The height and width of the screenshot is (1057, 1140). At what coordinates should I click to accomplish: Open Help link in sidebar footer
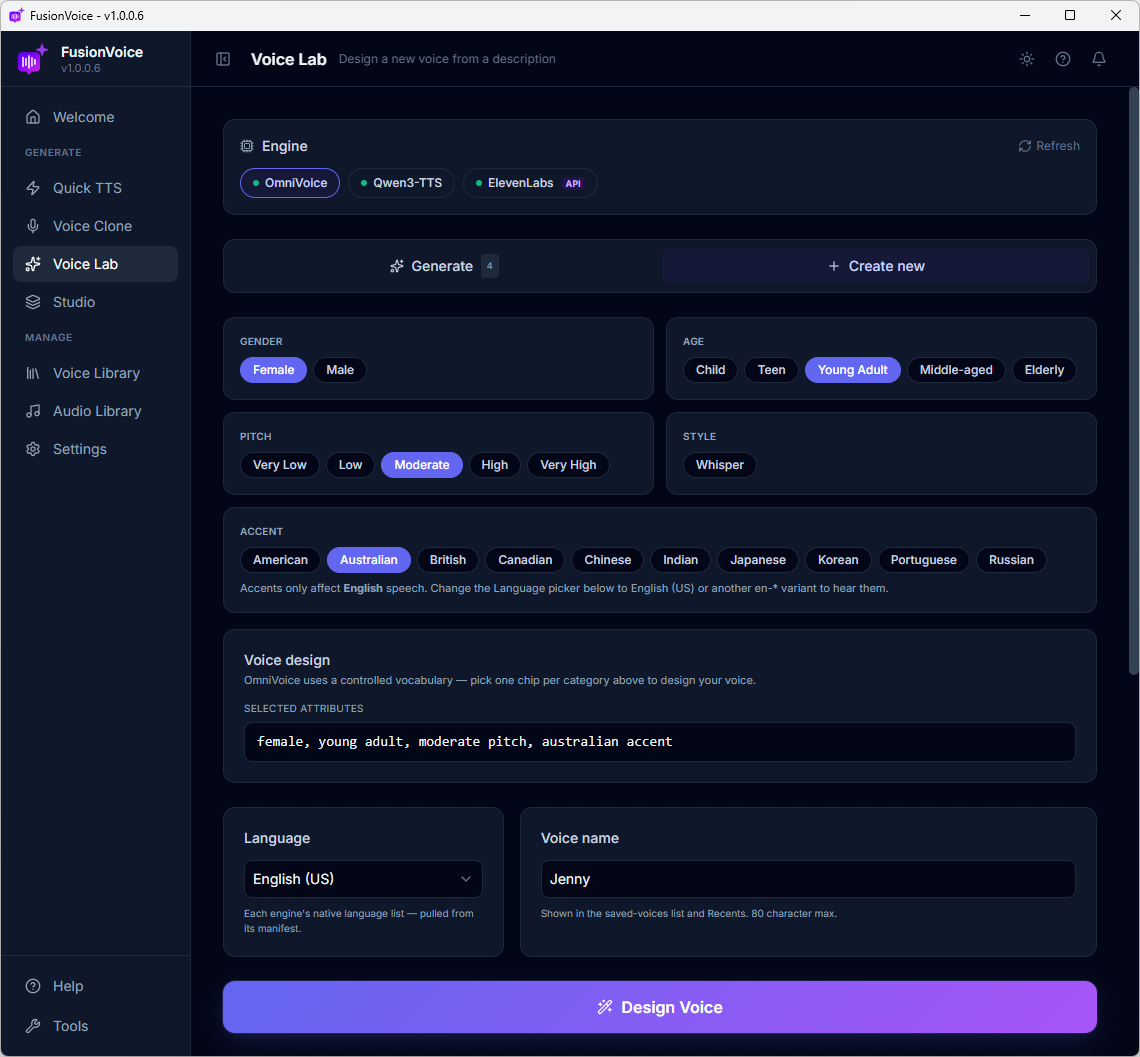pyautogui.click(x=95, y=986)
